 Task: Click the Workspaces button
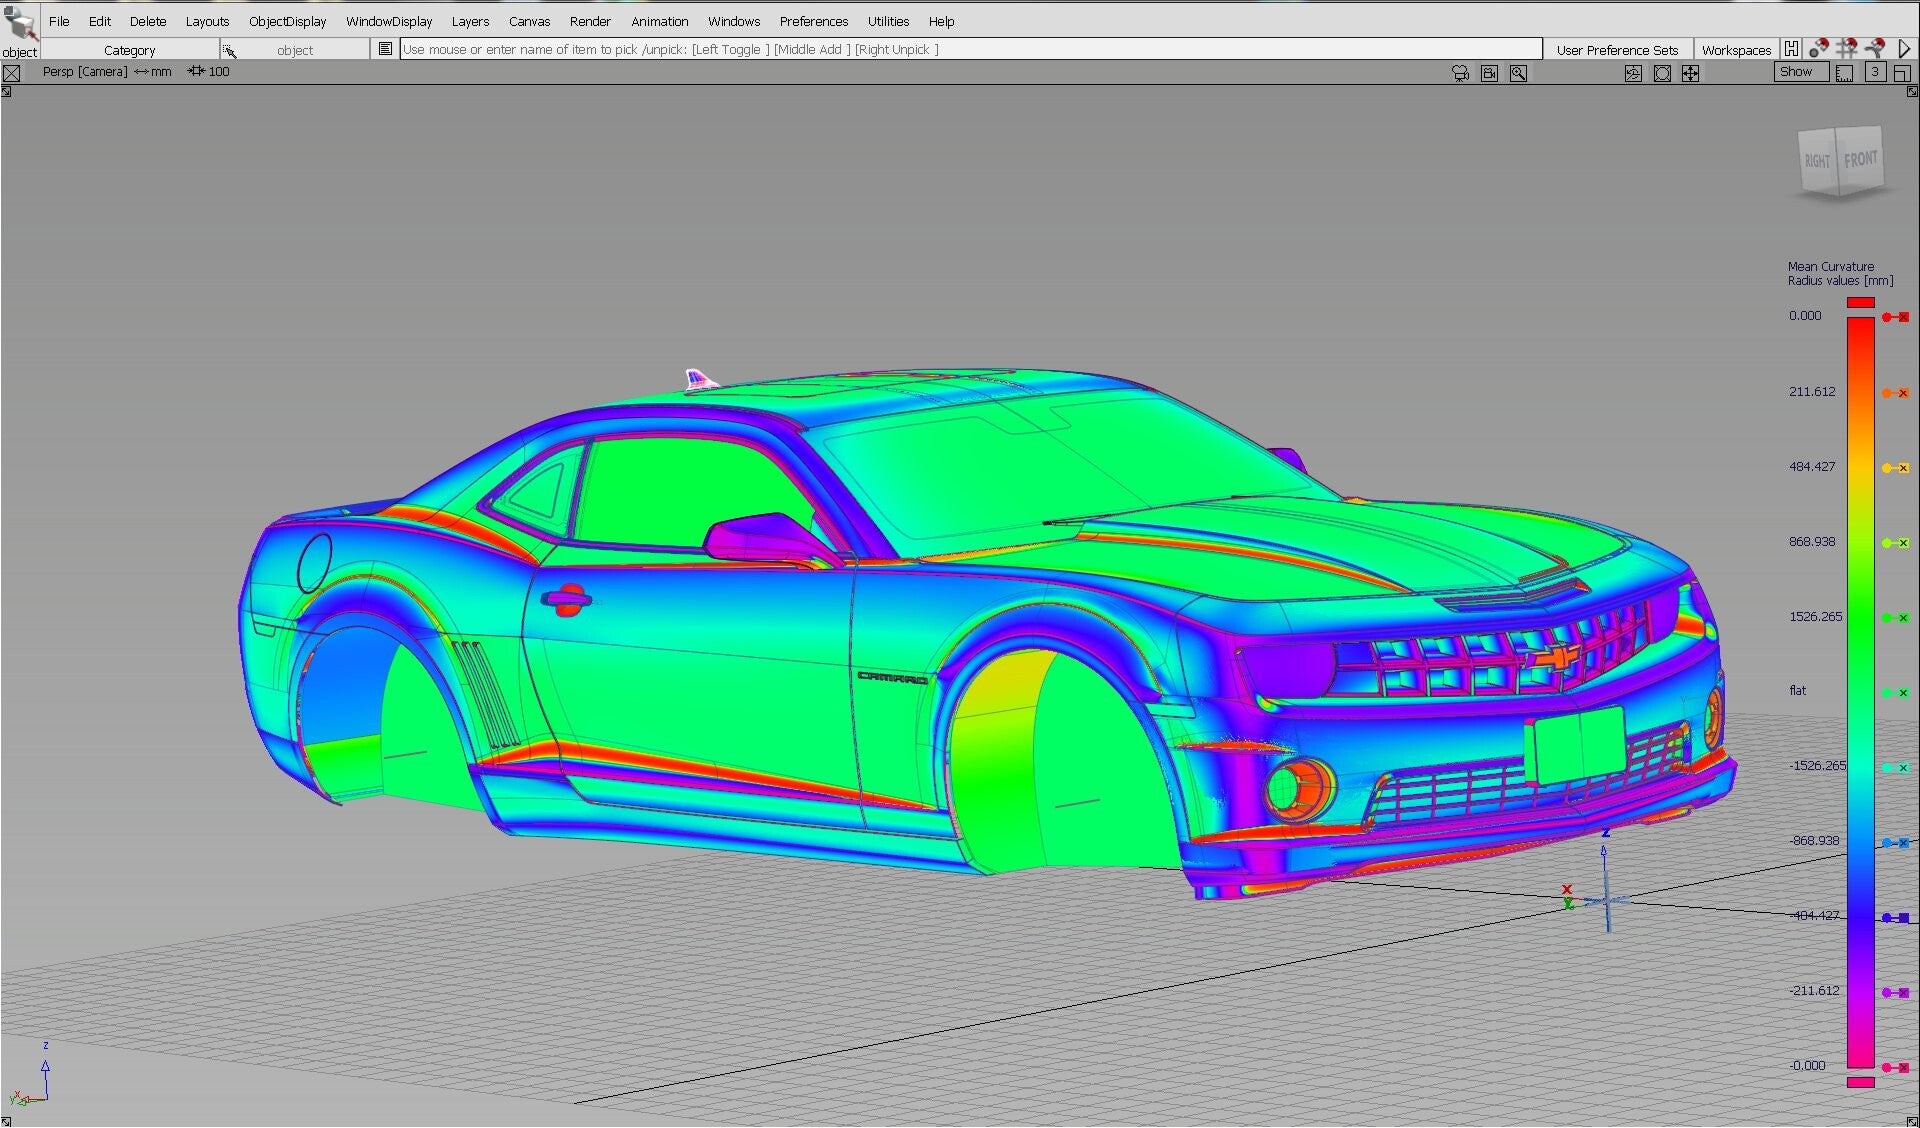tap(1736, 50)
